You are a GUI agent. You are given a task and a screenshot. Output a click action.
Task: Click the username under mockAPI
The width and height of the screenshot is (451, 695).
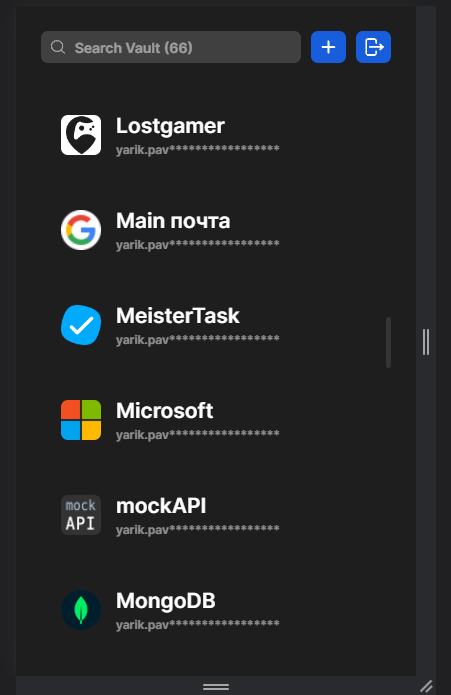click(198, 530)
